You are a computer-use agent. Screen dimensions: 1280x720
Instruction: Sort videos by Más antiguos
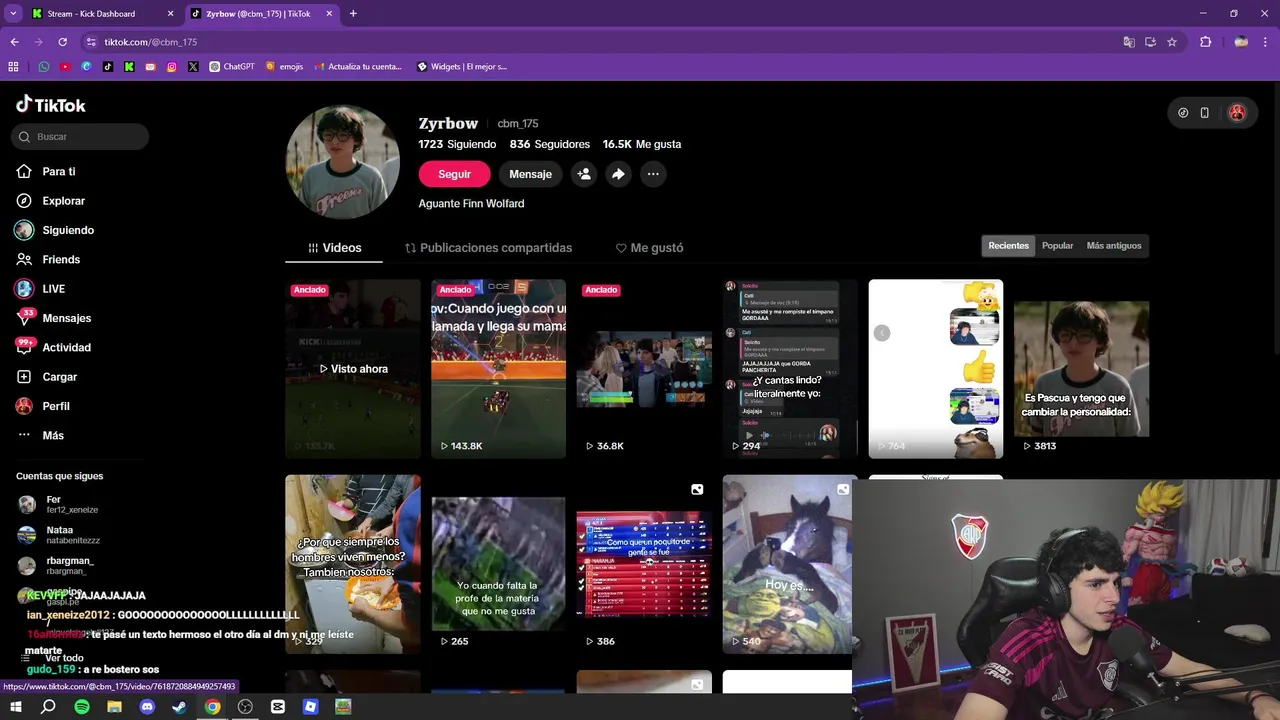[1113, 246]
